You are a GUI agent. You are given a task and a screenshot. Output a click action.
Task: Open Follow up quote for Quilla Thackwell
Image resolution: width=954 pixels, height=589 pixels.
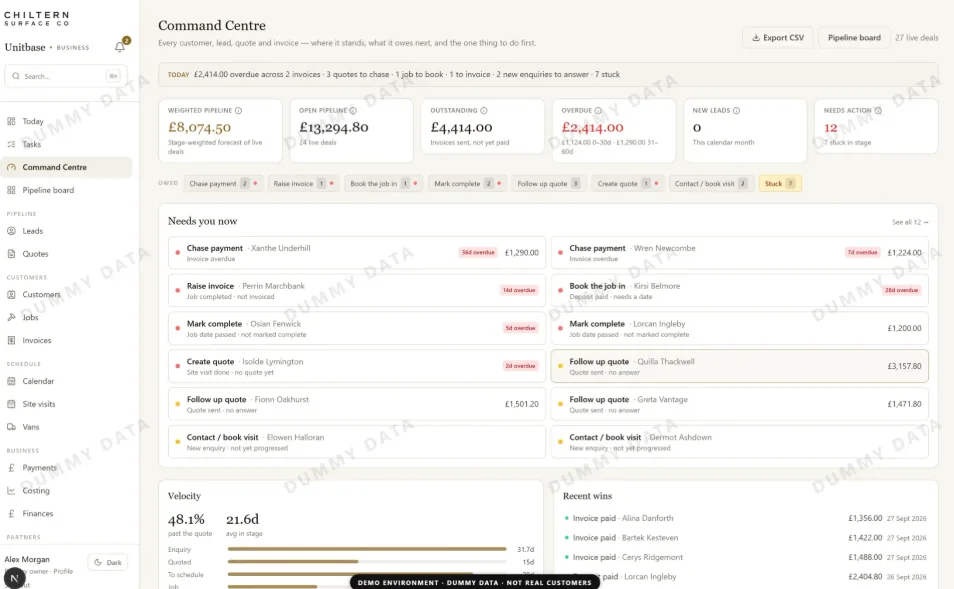pos(739,366)
